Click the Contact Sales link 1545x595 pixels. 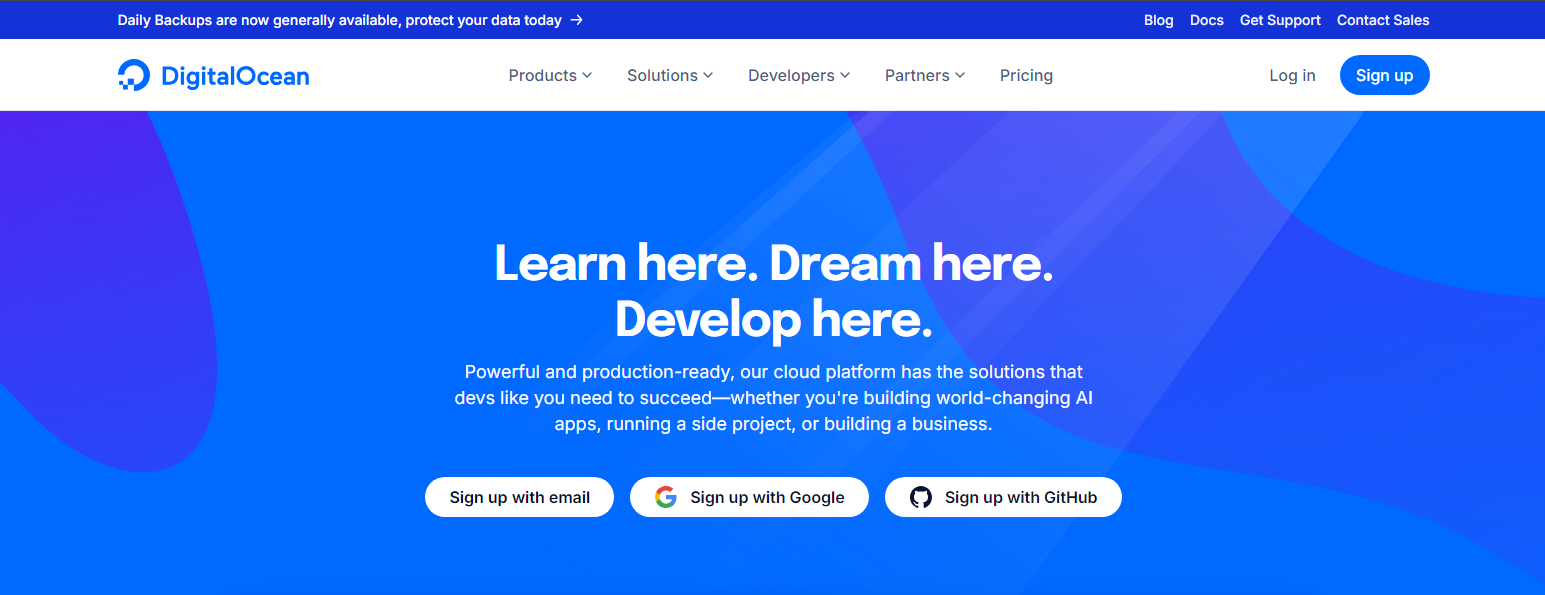tap(1383, 20)
